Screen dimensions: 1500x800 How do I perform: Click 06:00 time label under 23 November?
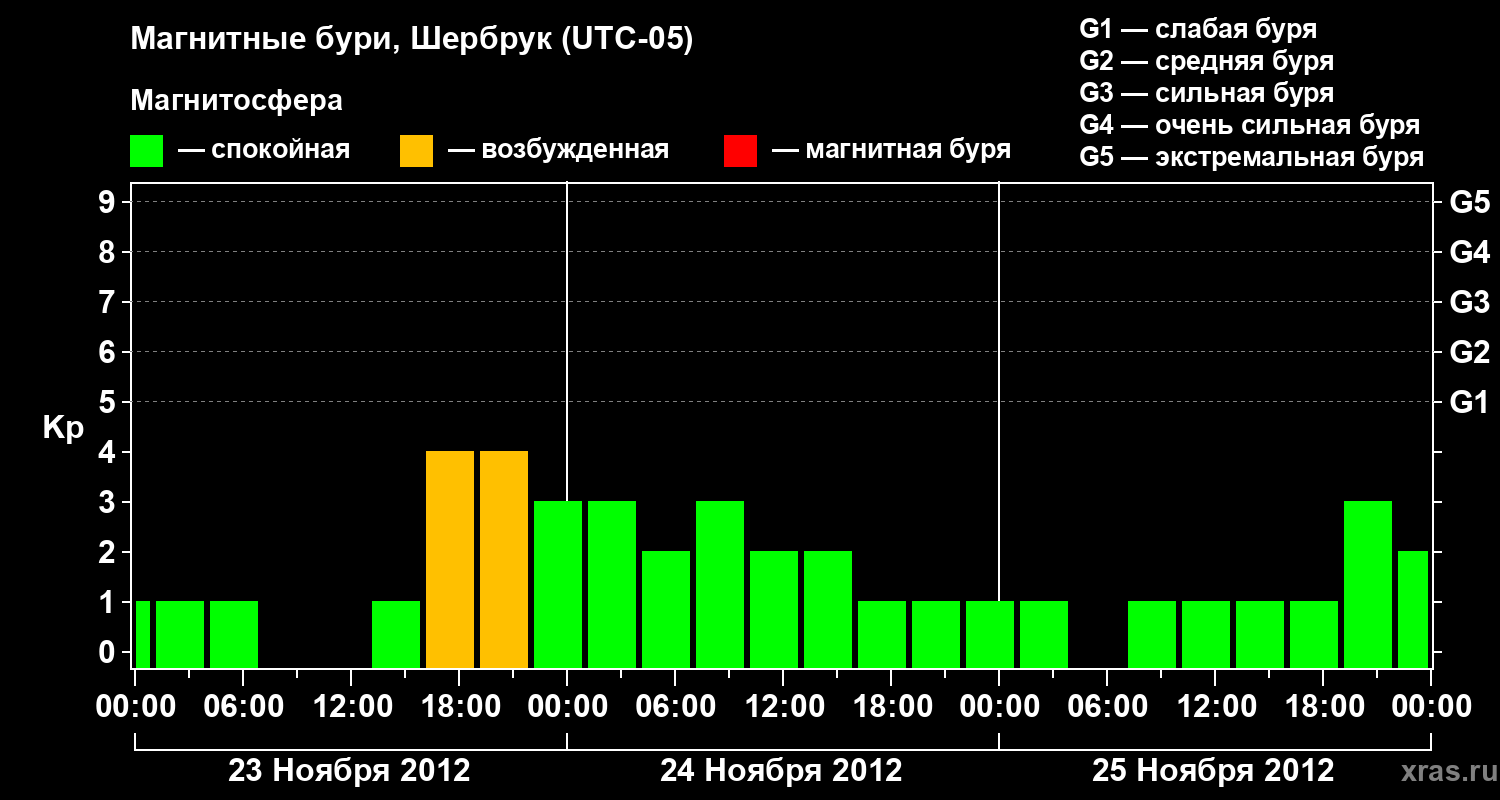tap(243, 706)
